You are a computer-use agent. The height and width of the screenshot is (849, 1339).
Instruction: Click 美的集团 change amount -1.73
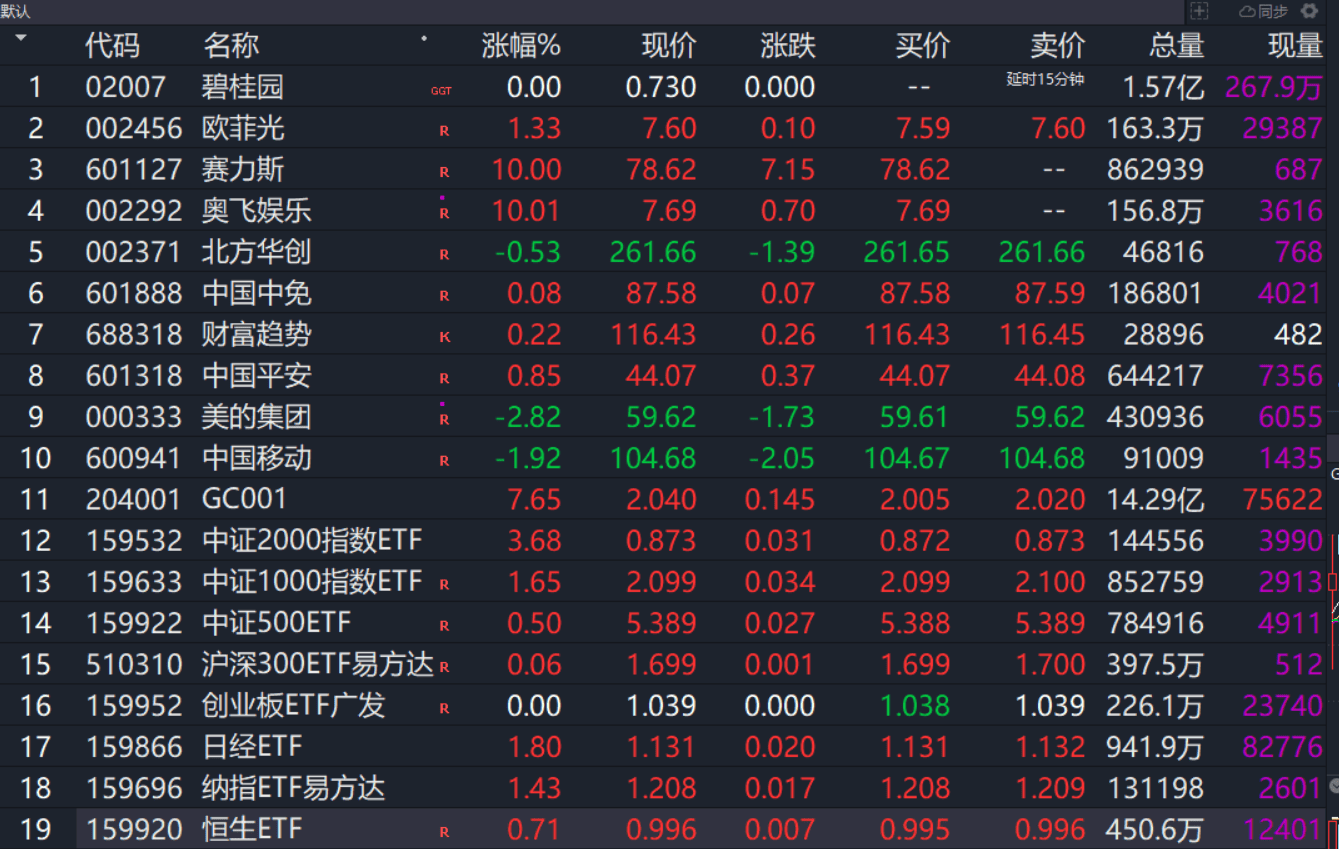[782, 417]
